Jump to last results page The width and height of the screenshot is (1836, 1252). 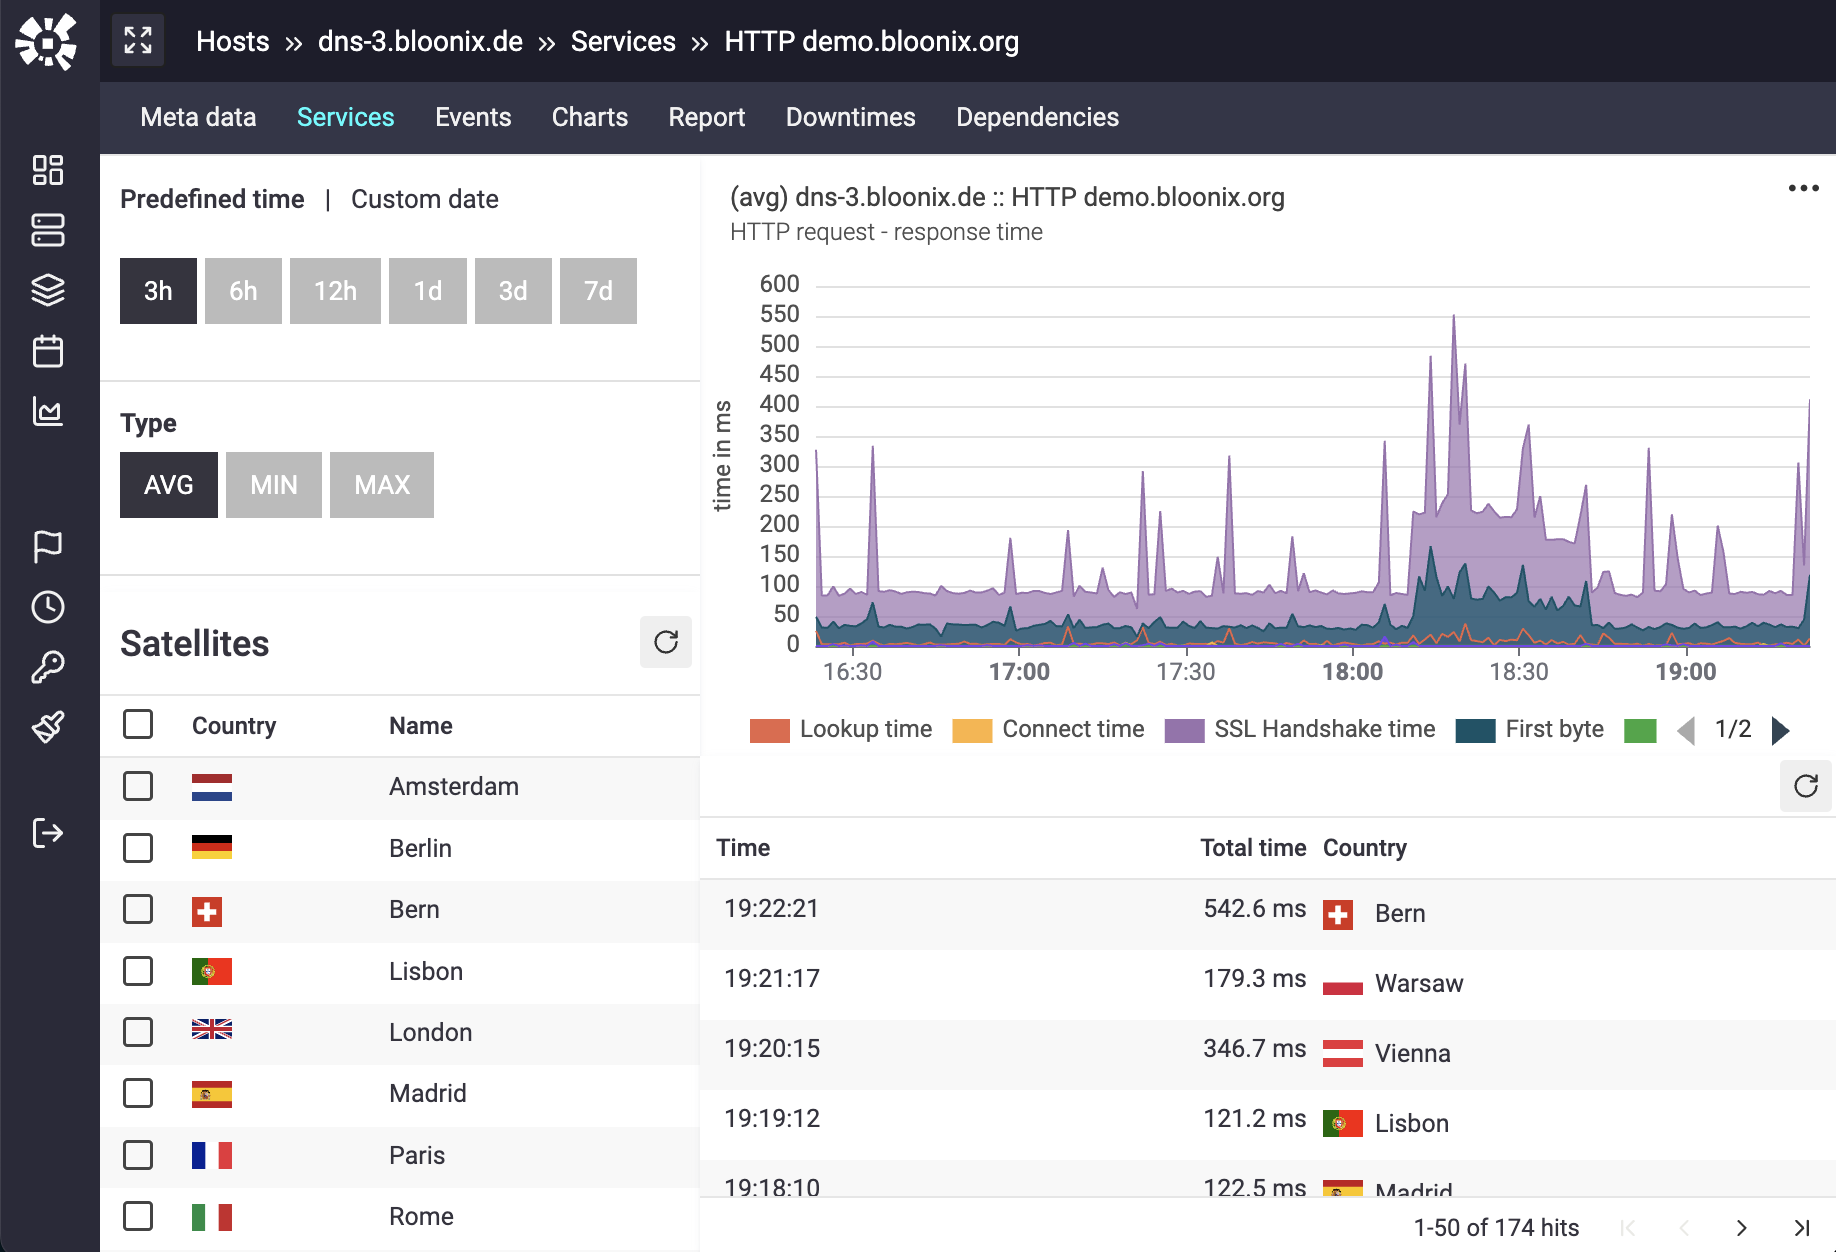click(x=1802, y=1228)
